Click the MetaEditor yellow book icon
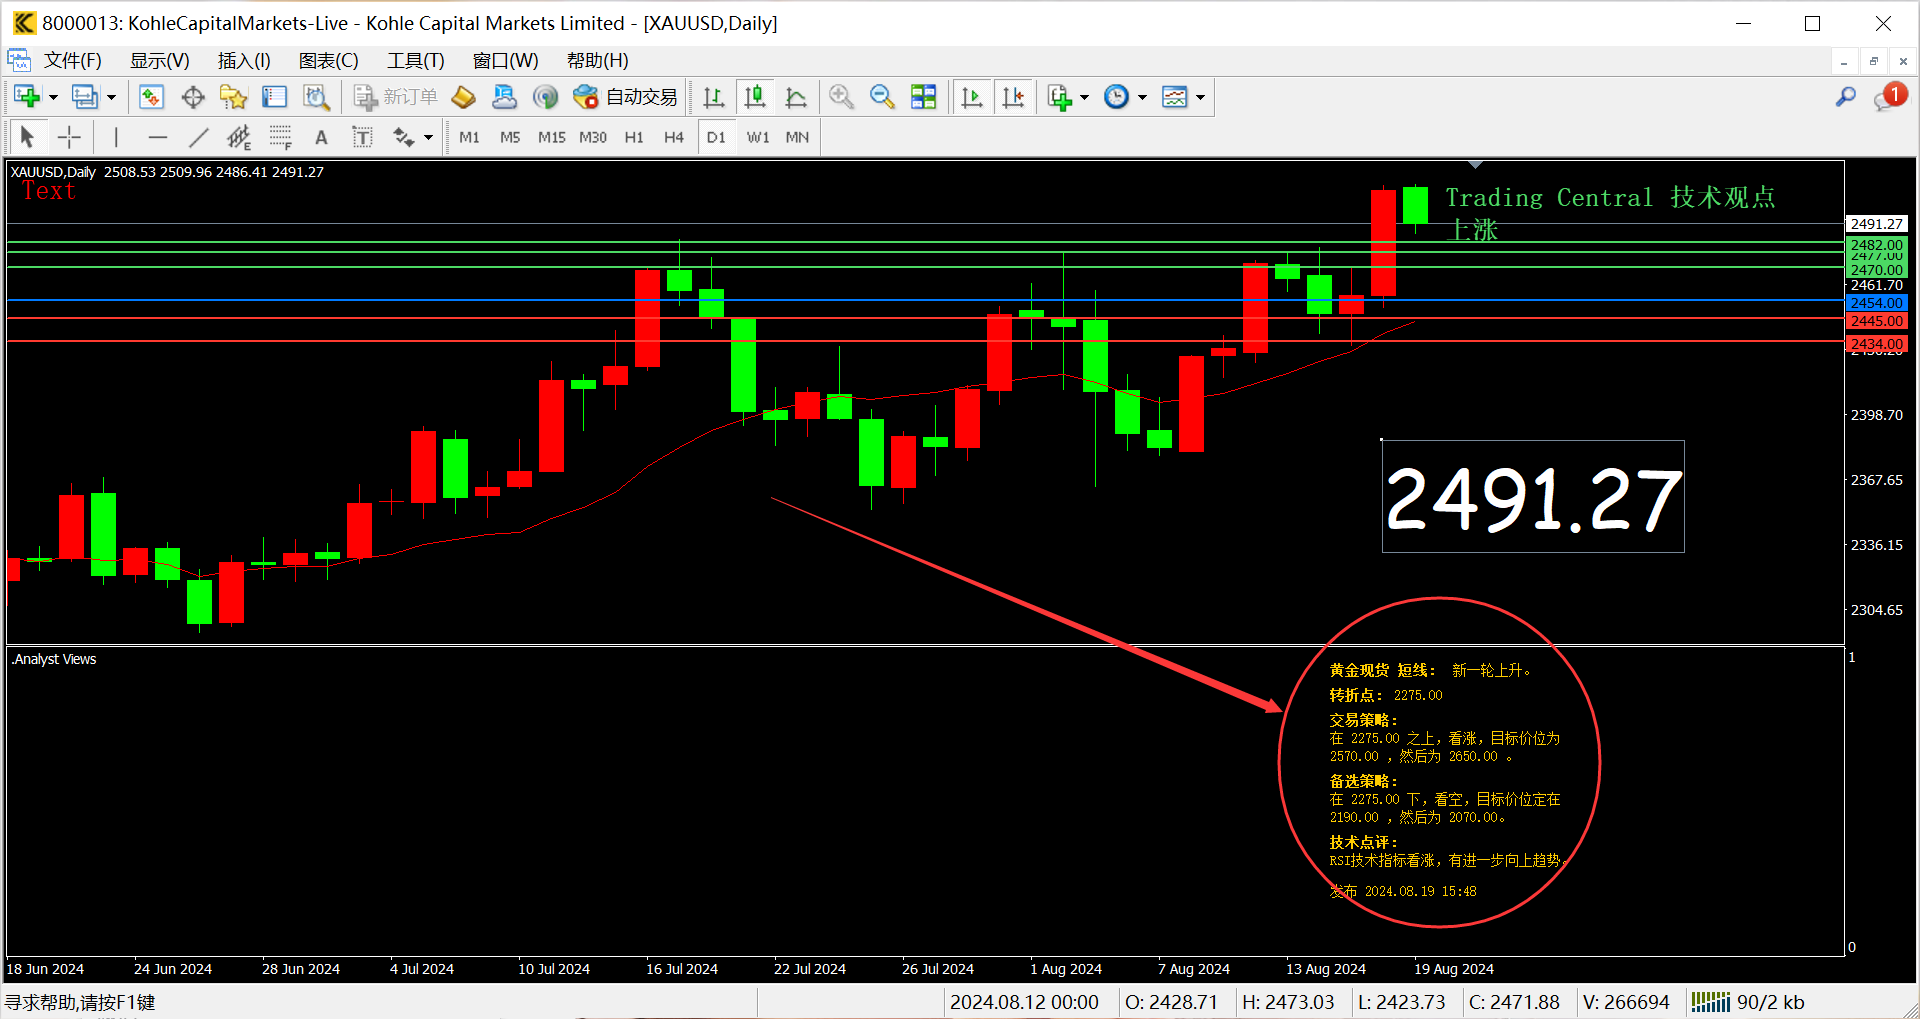 coord(463,97)
